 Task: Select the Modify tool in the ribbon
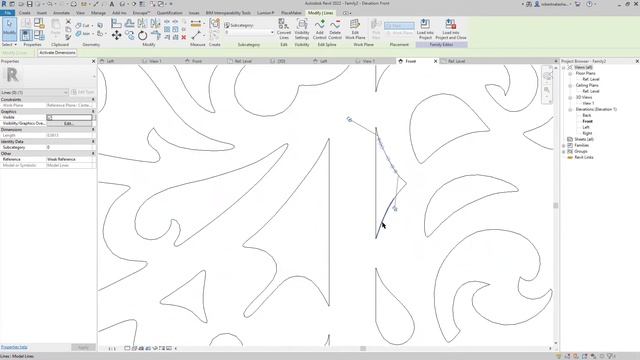click(x=9, y=29)
